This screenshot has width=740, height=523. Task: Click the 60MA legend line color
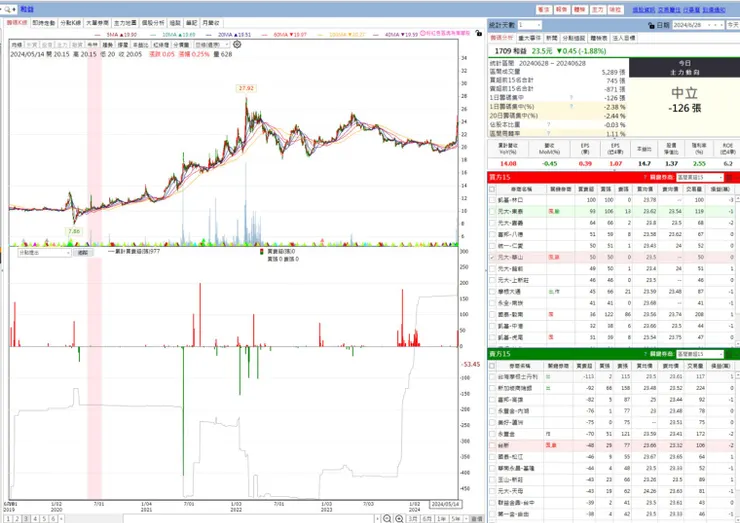tap(265, 35)
